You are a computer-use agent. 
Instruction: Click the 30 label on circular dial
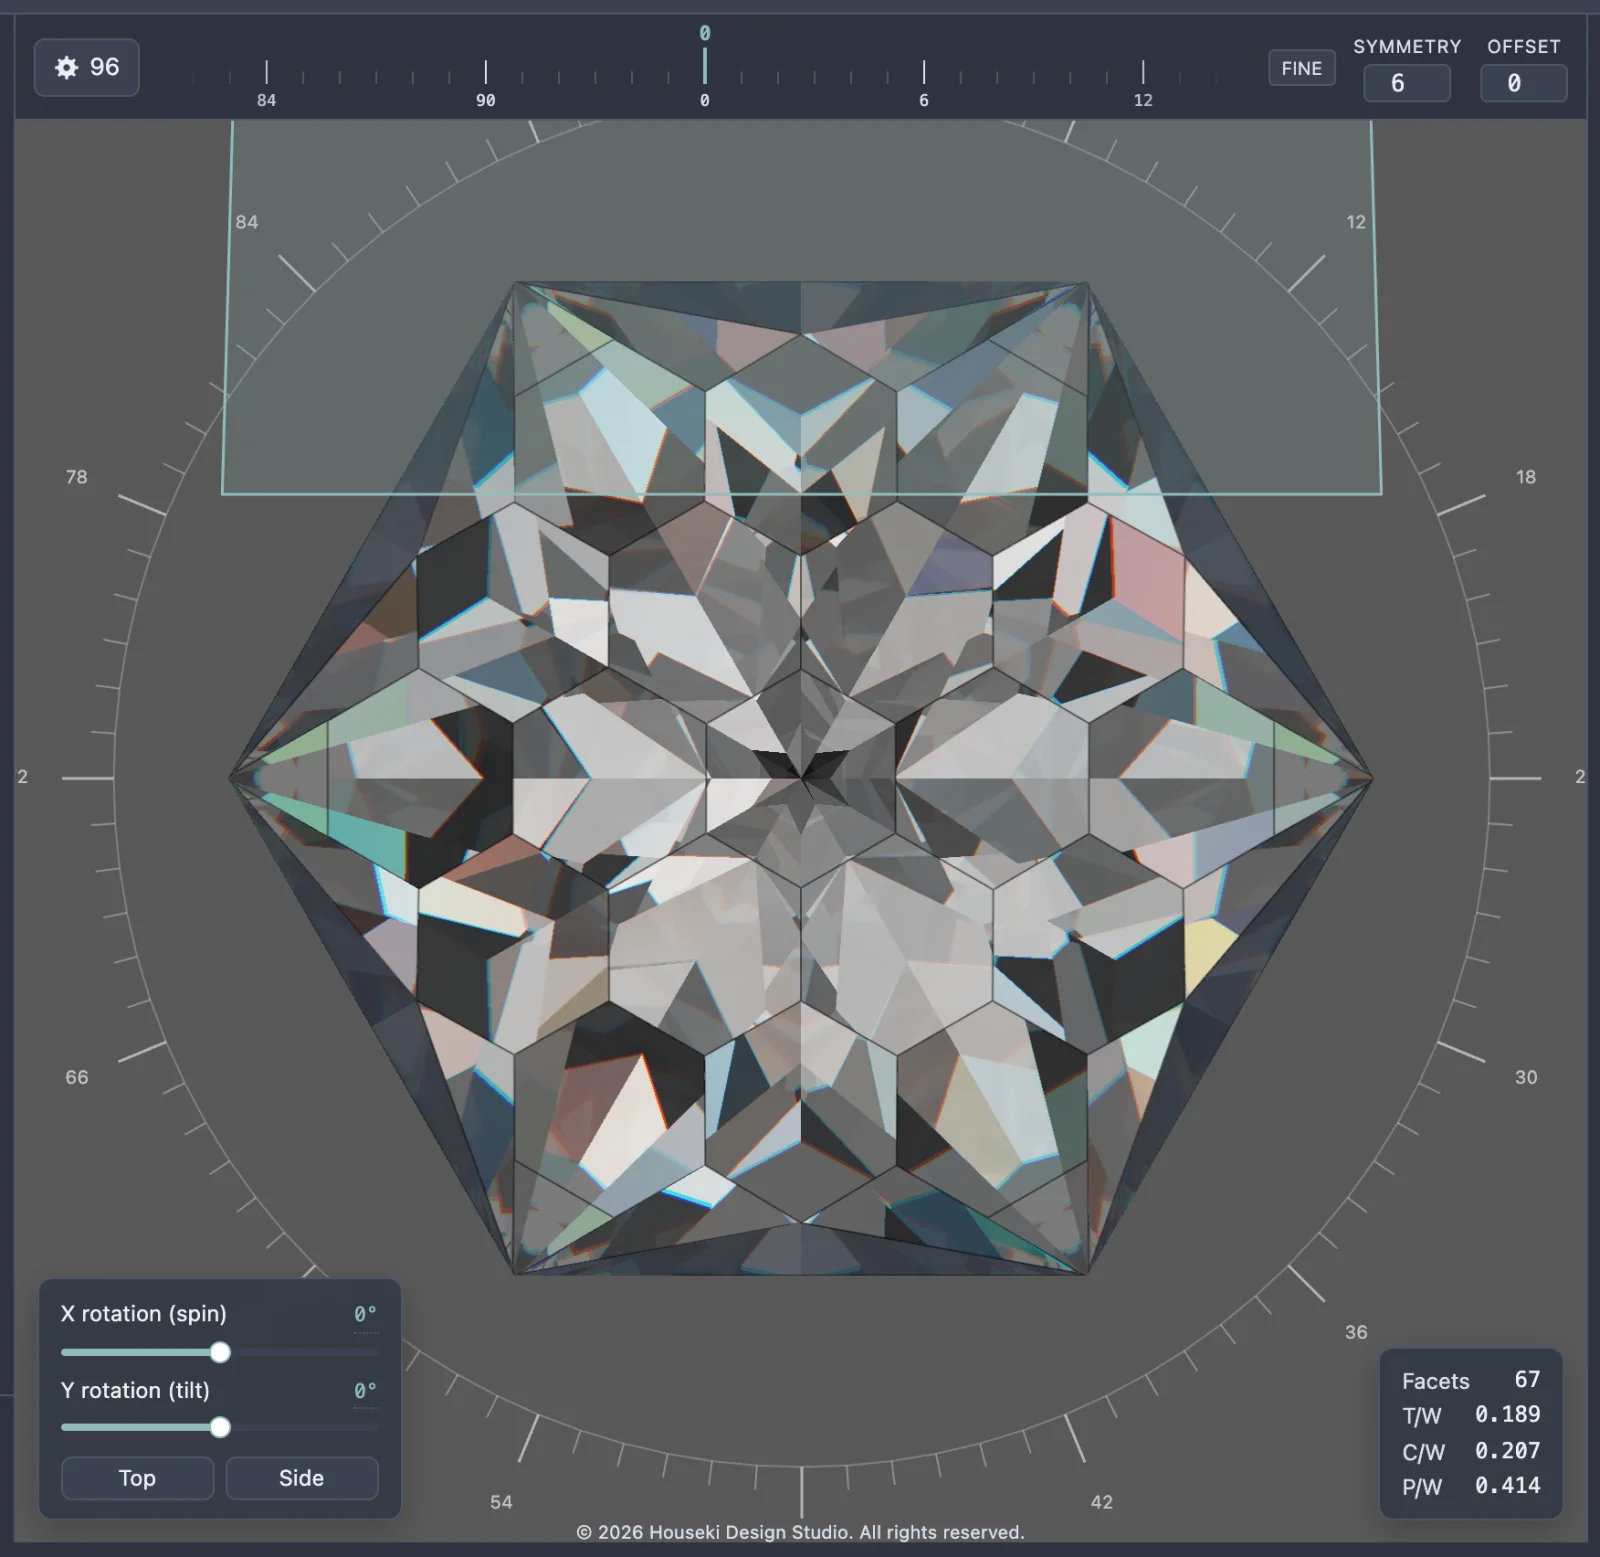pyautogui.click(x=1526, y=1077)
